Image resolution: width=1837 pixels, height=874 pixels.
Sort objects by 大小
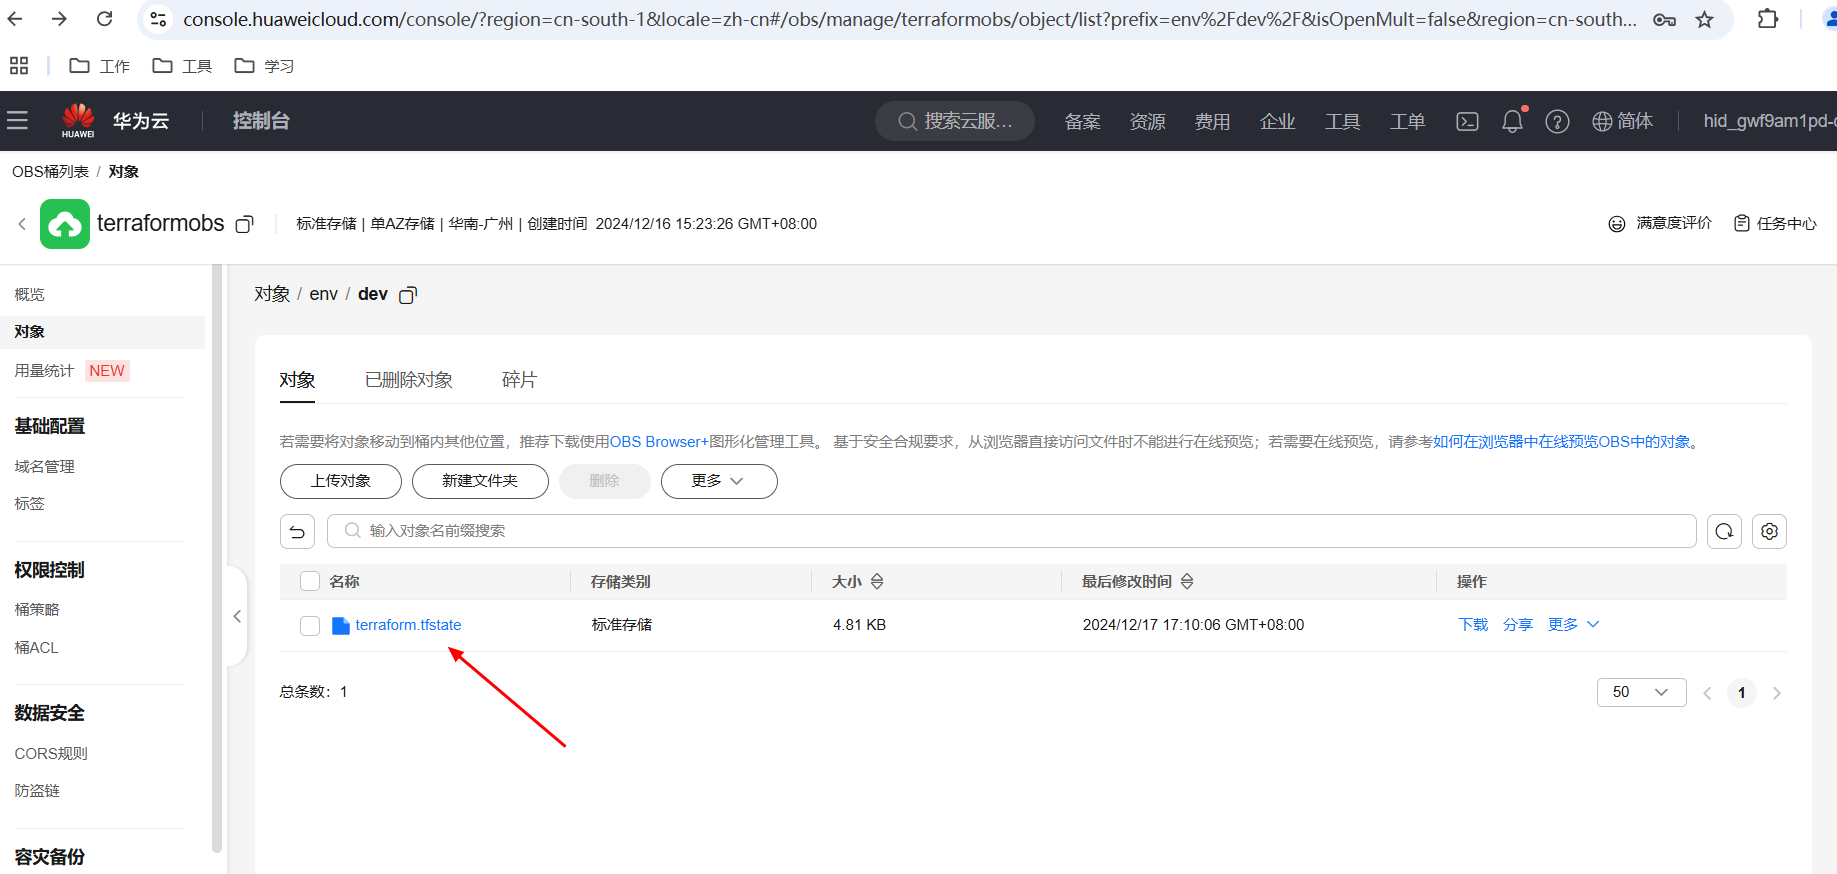coord(877,581)
